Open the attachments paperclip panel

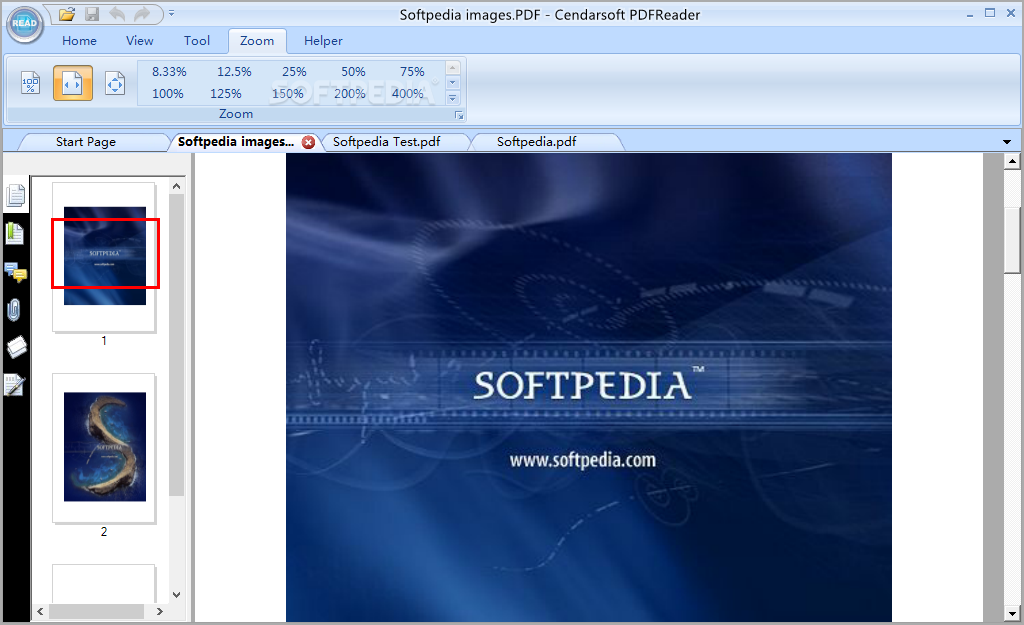pos(14,310)
